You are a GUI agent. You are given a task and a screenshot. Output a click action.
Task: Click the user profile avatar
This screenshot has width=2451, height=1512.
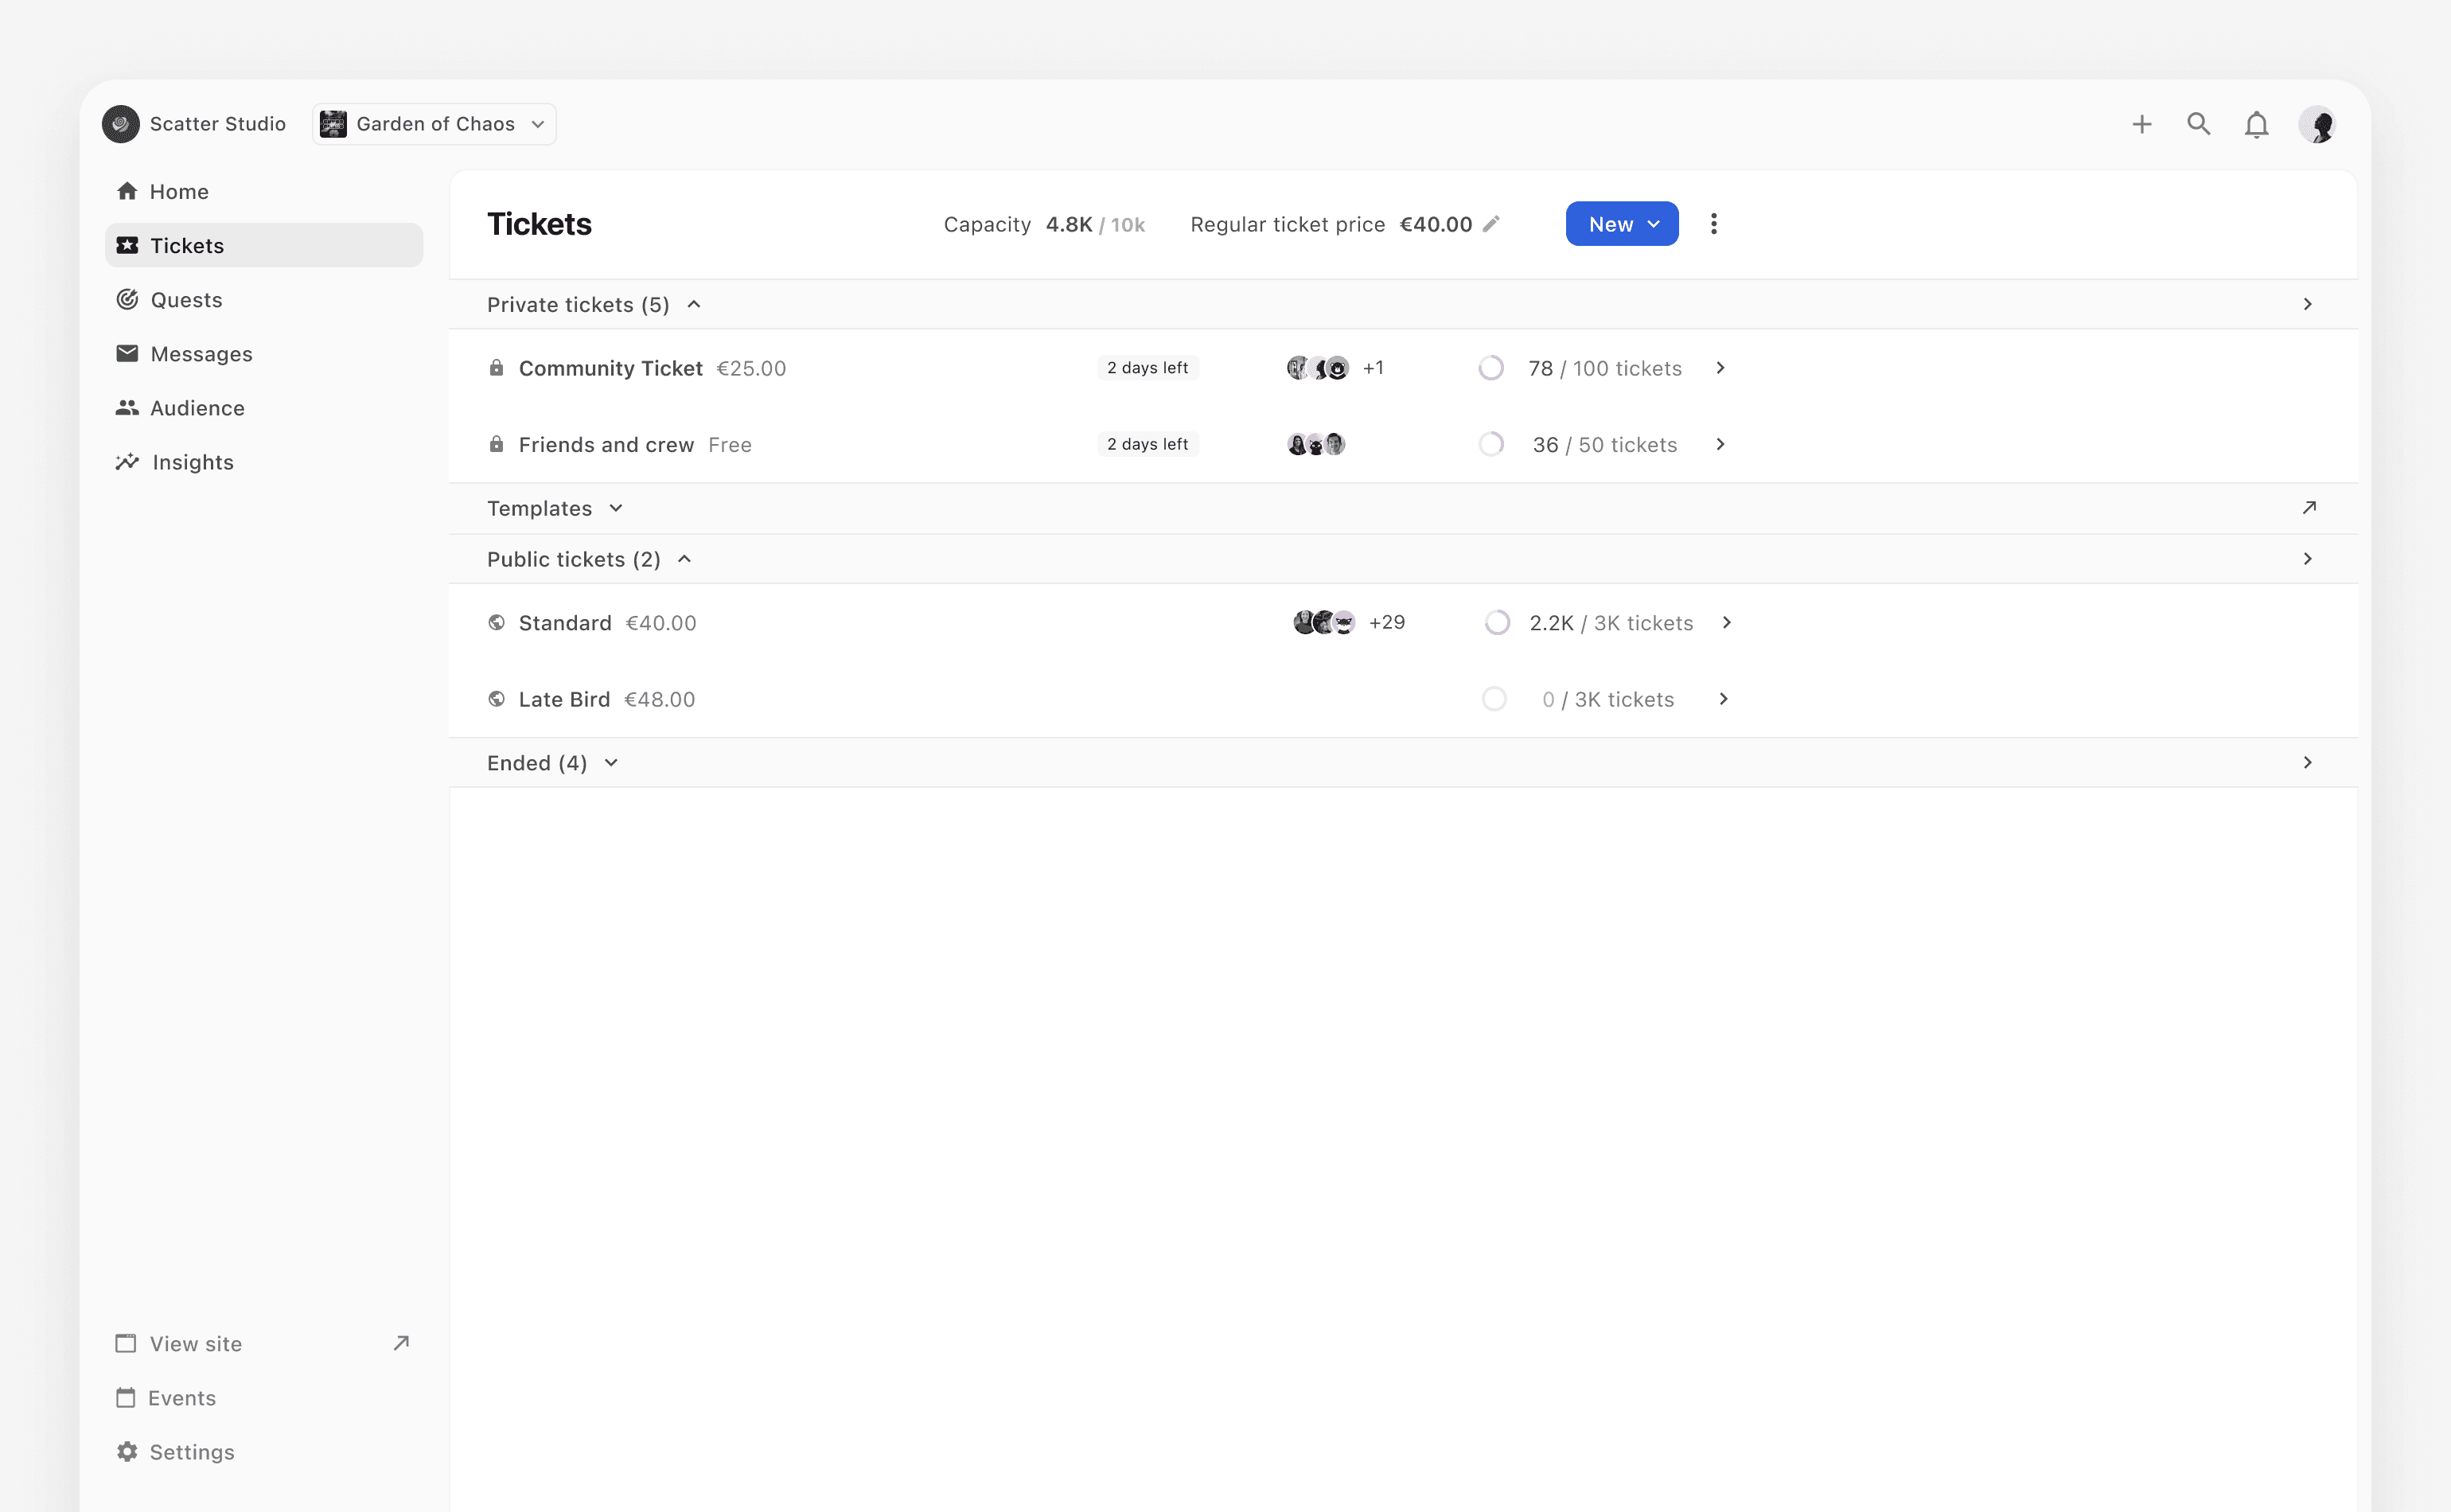[x=2317, y=125]
